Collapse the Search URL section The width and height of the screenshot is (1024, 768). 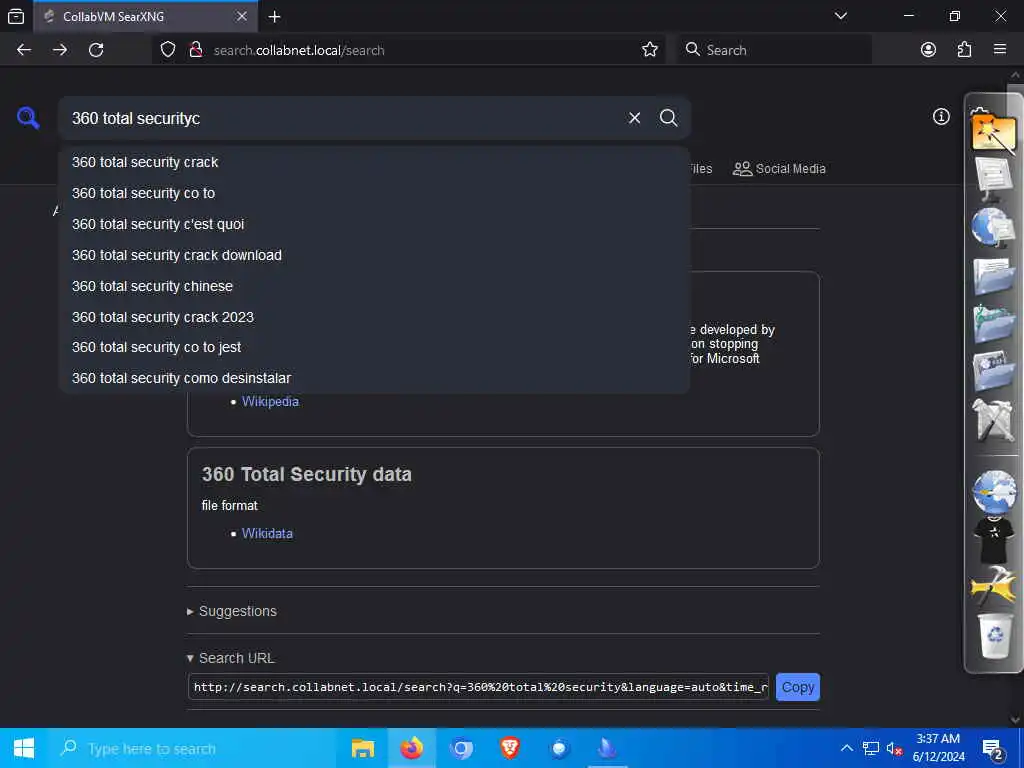[x=231, y=658]
